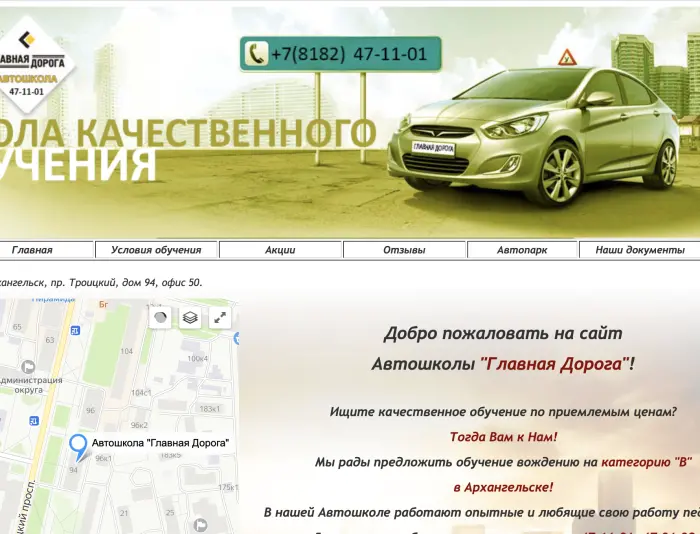The width and height of the screenshot is (700, 534).
Task: Click house number 21 on the map
Action: tap(124, 513)
